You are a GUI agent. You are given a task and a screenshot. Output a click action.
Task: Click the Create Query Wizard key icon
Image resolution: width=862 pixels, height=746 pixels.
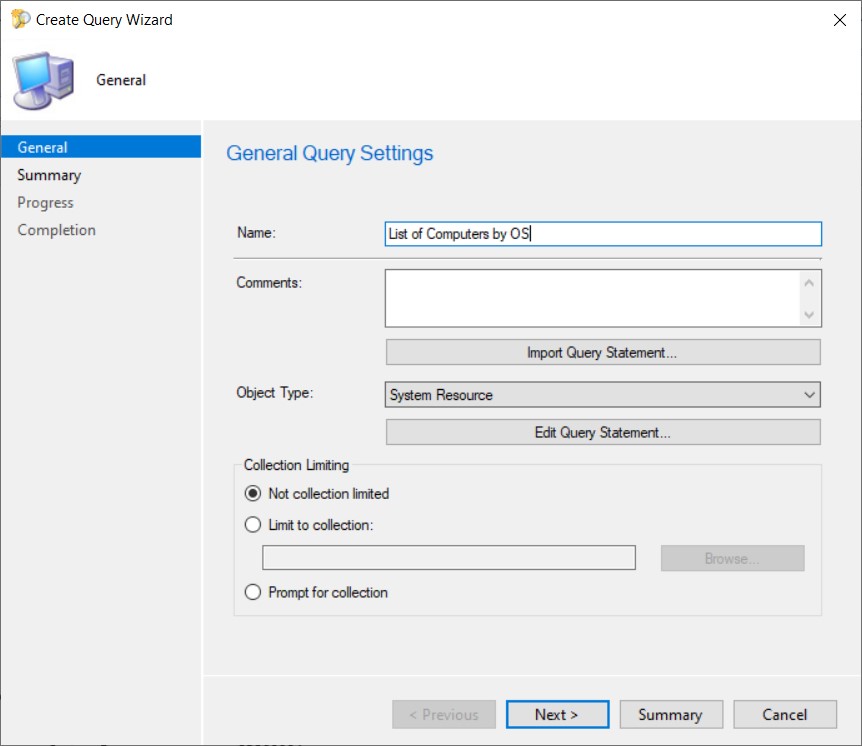[x=17, y=19]
